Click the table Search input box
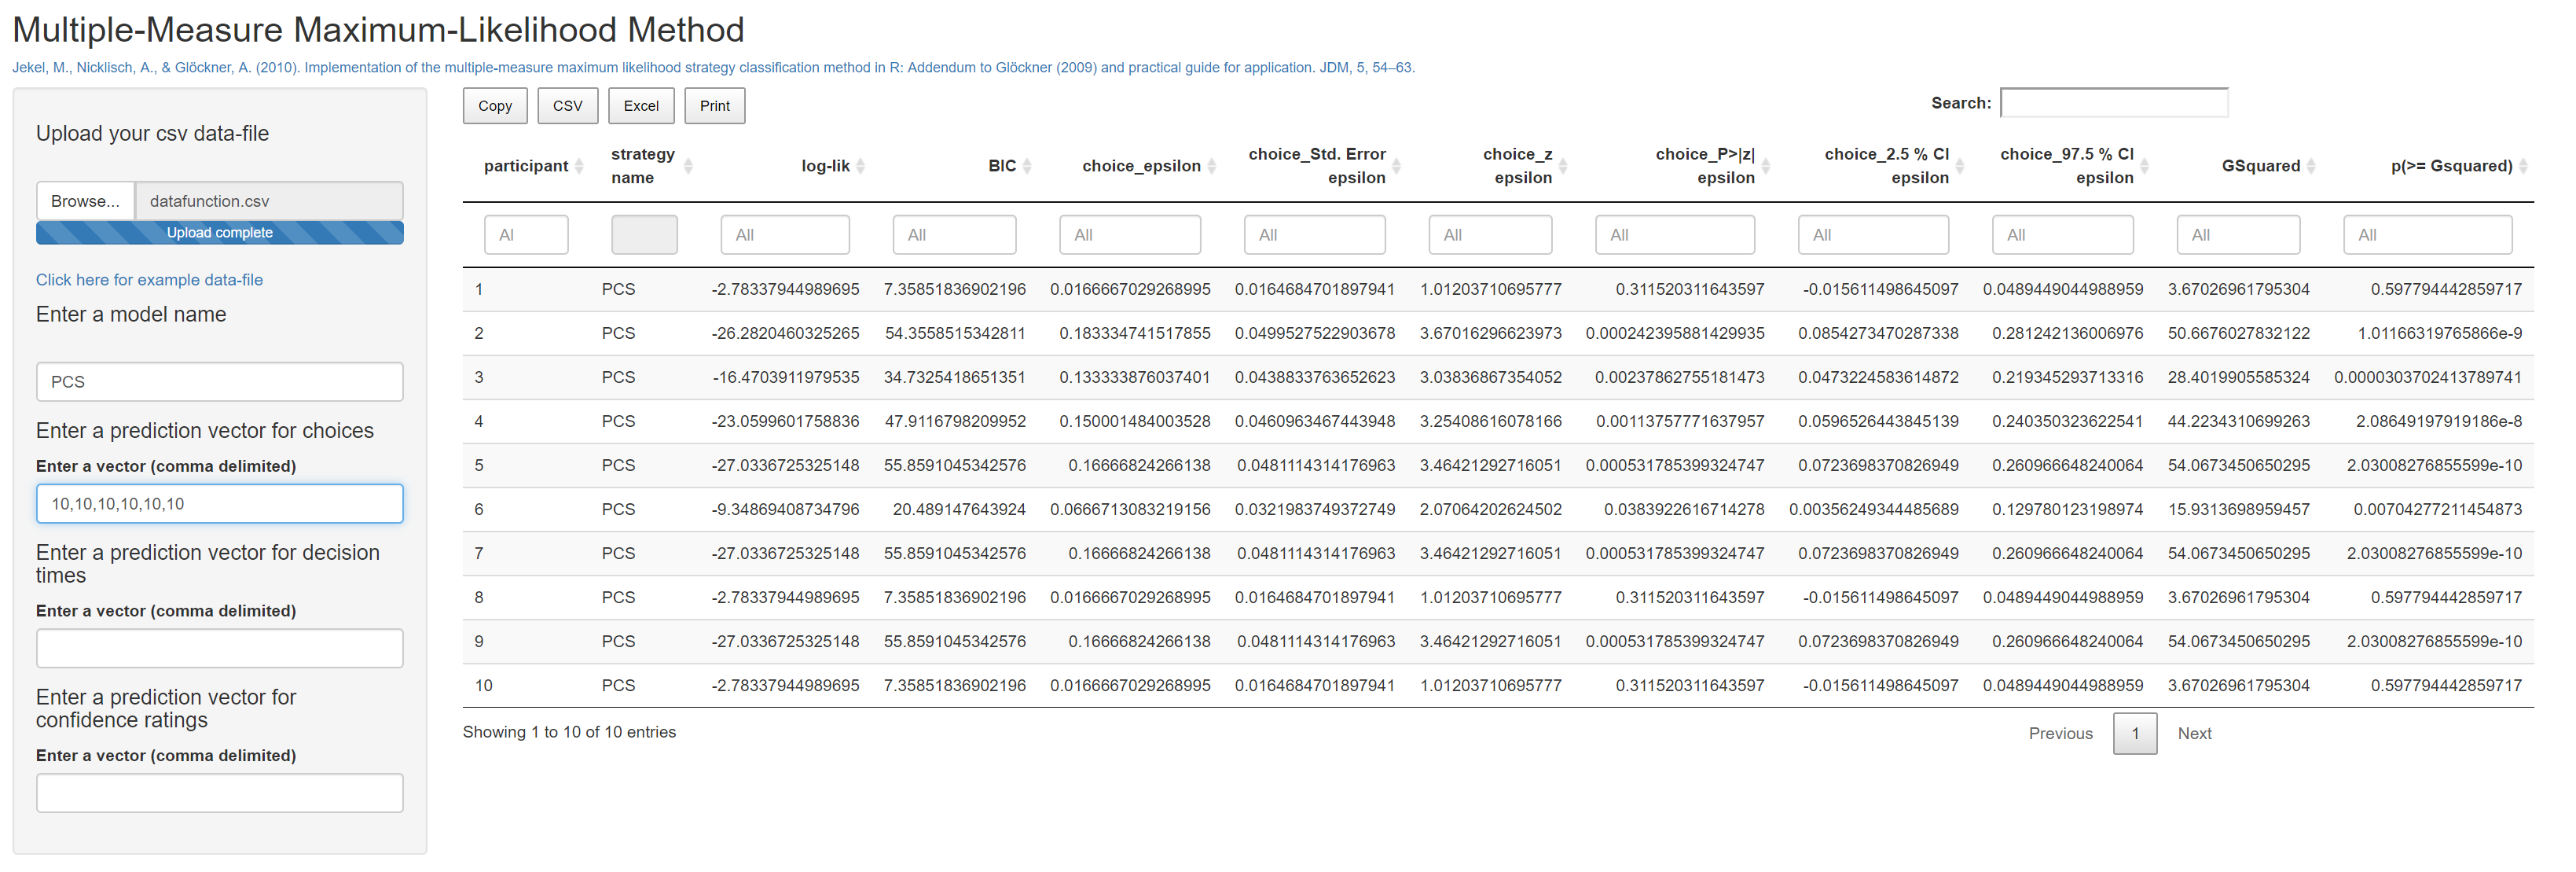The height and width of the screenshot is (872, 2576). [2113, 103]
